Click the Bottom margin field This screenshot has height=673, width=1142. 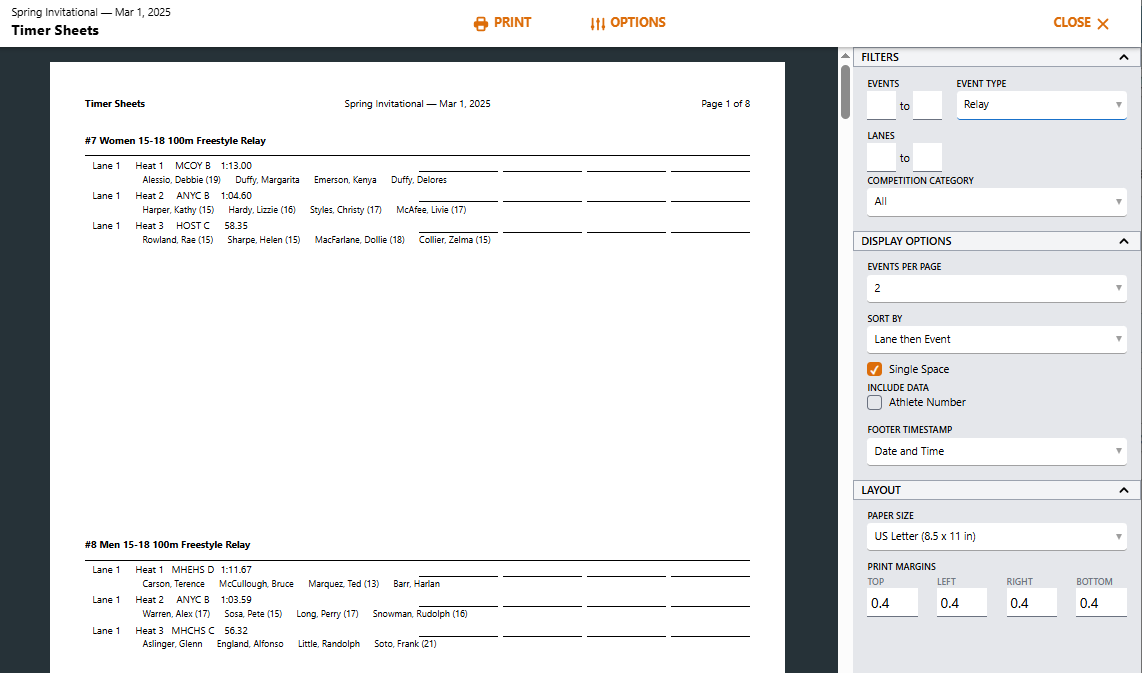point(1101,603)
